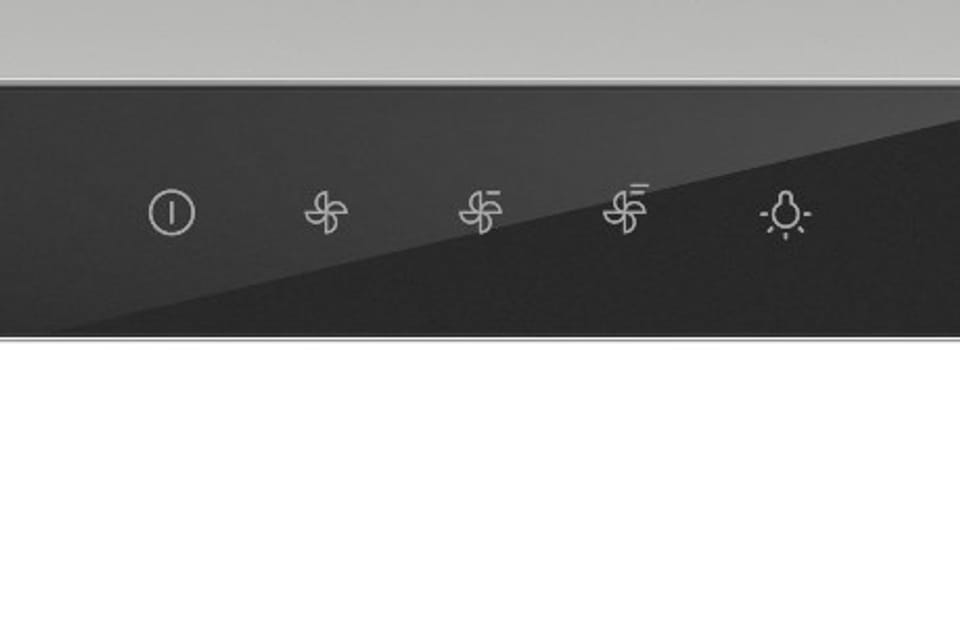Screen dimensions: 960x627
Task: Toggle the hood power with circle-line icon
Action: [172, 212]
